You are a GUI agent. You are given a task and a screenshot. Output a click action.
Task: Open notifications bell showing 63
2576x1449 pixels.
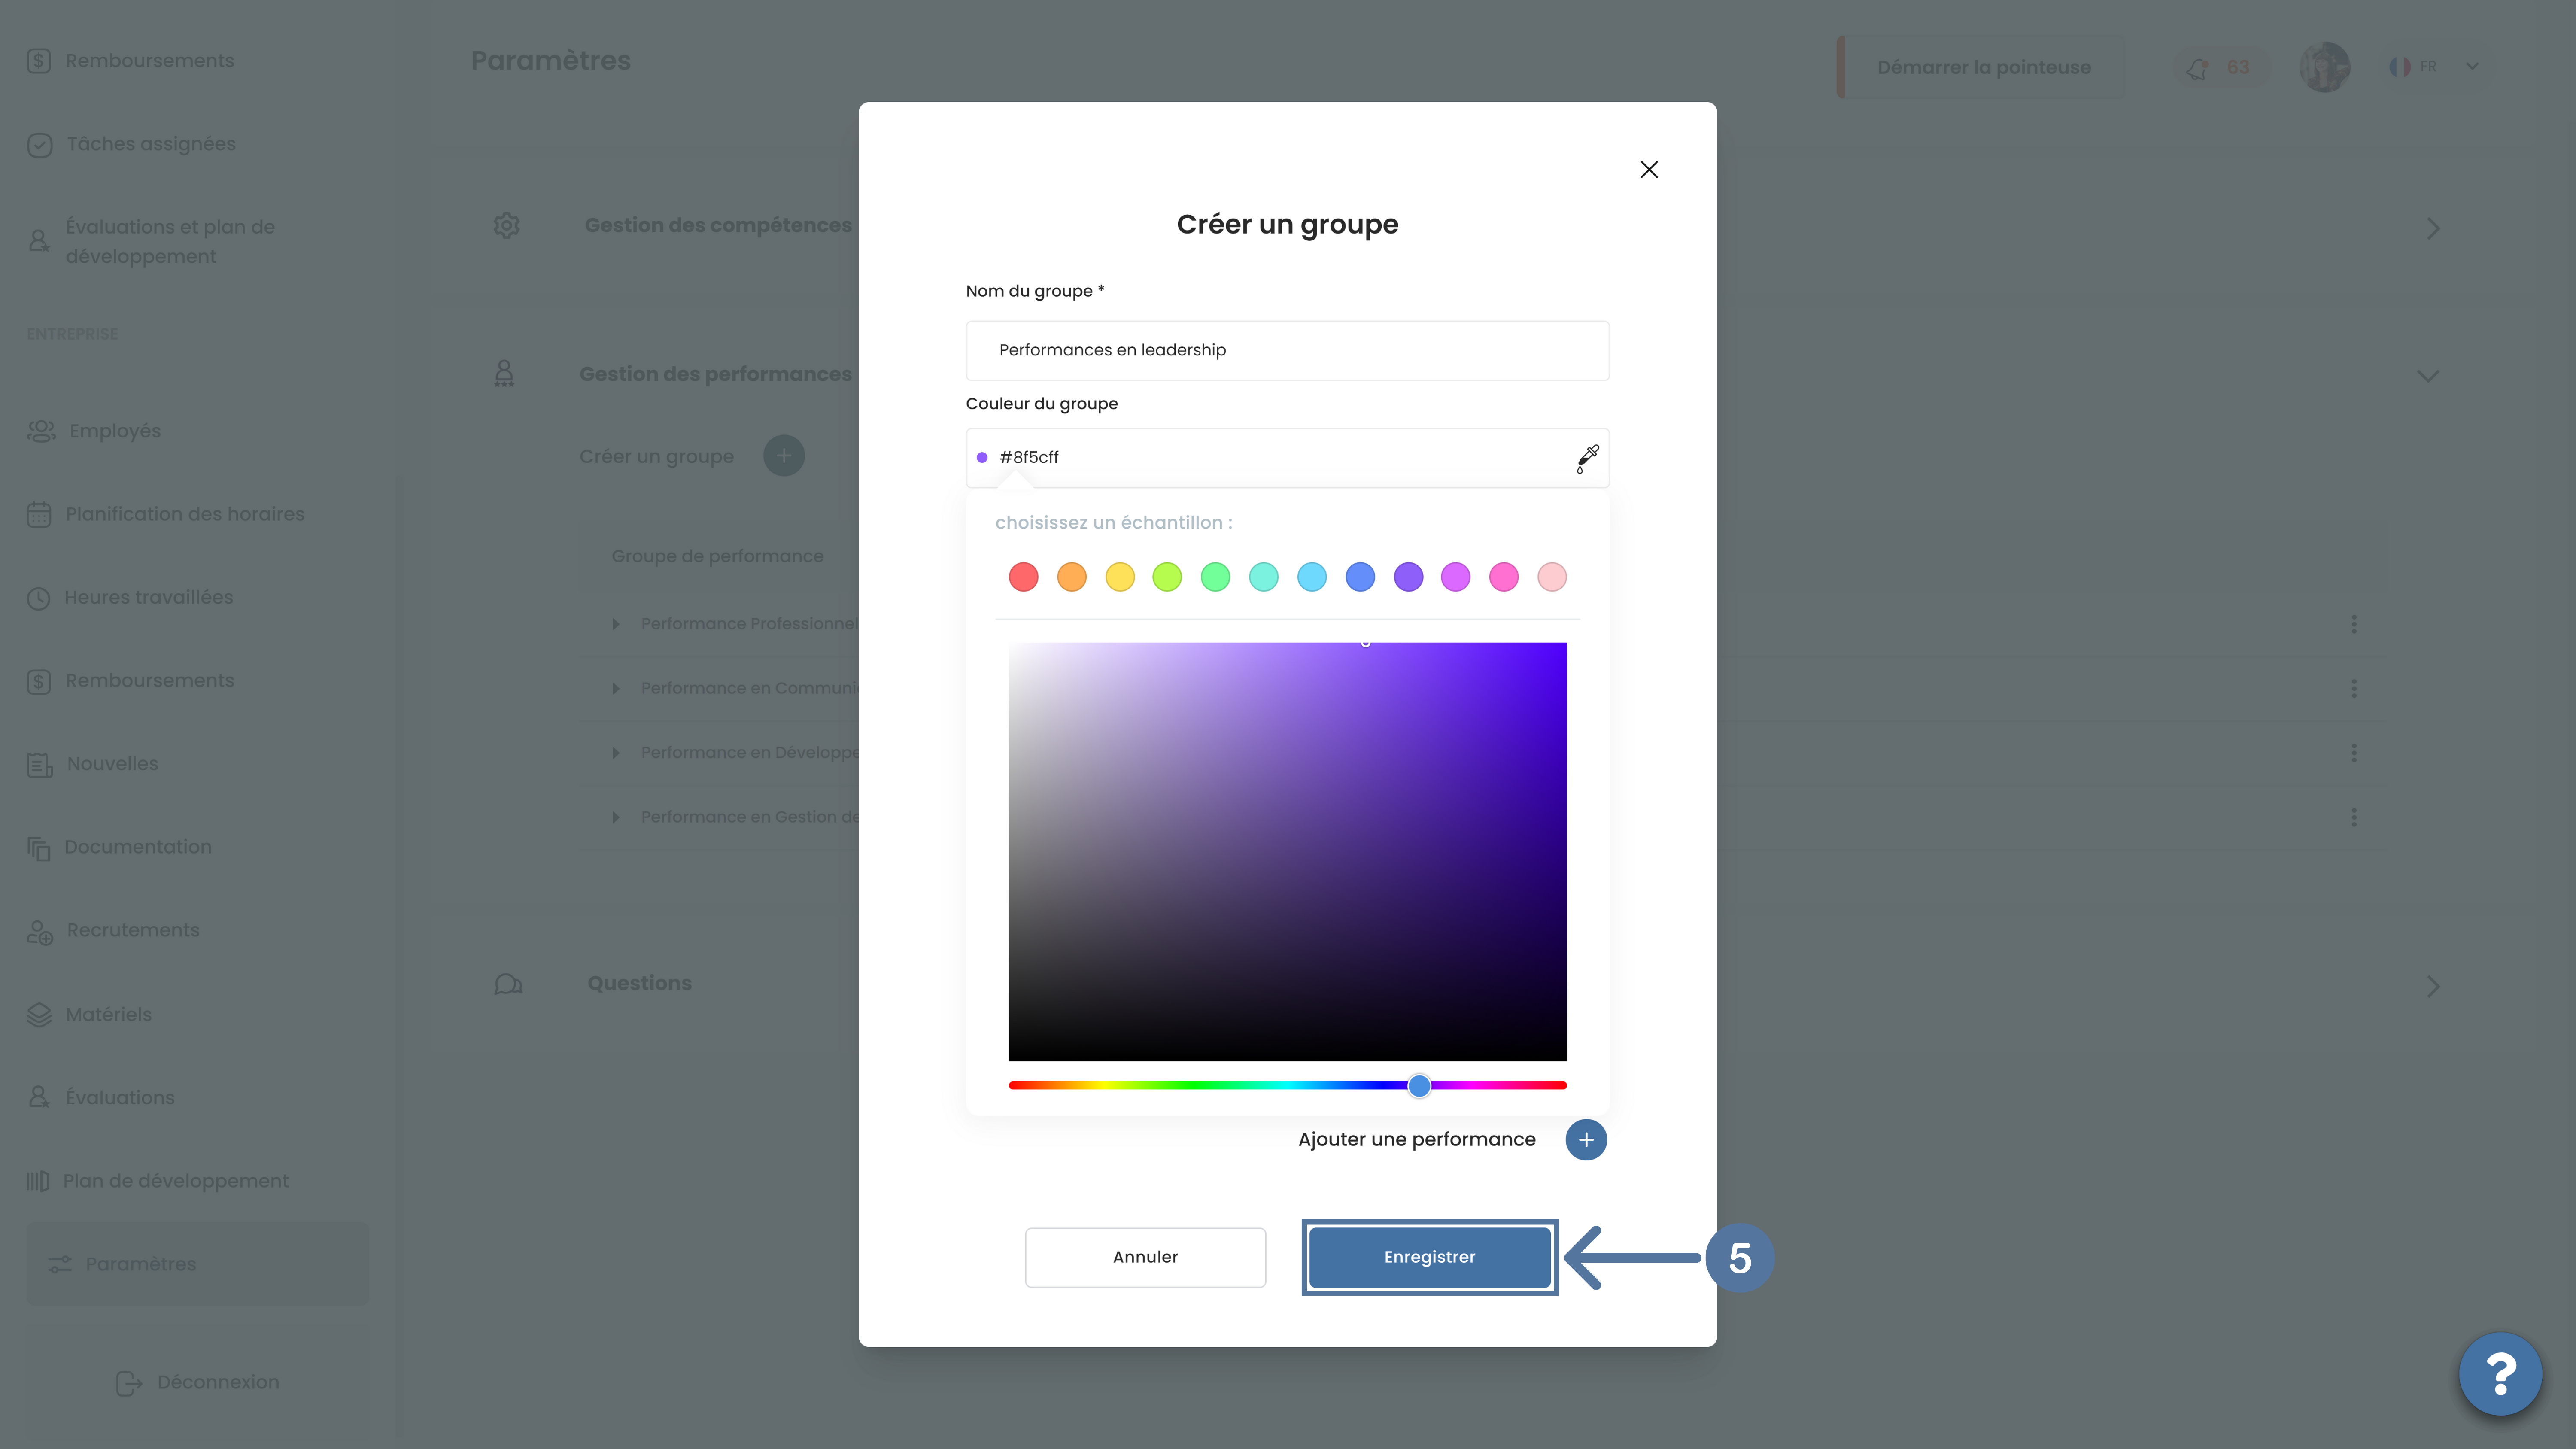(x=2220, y=67)
